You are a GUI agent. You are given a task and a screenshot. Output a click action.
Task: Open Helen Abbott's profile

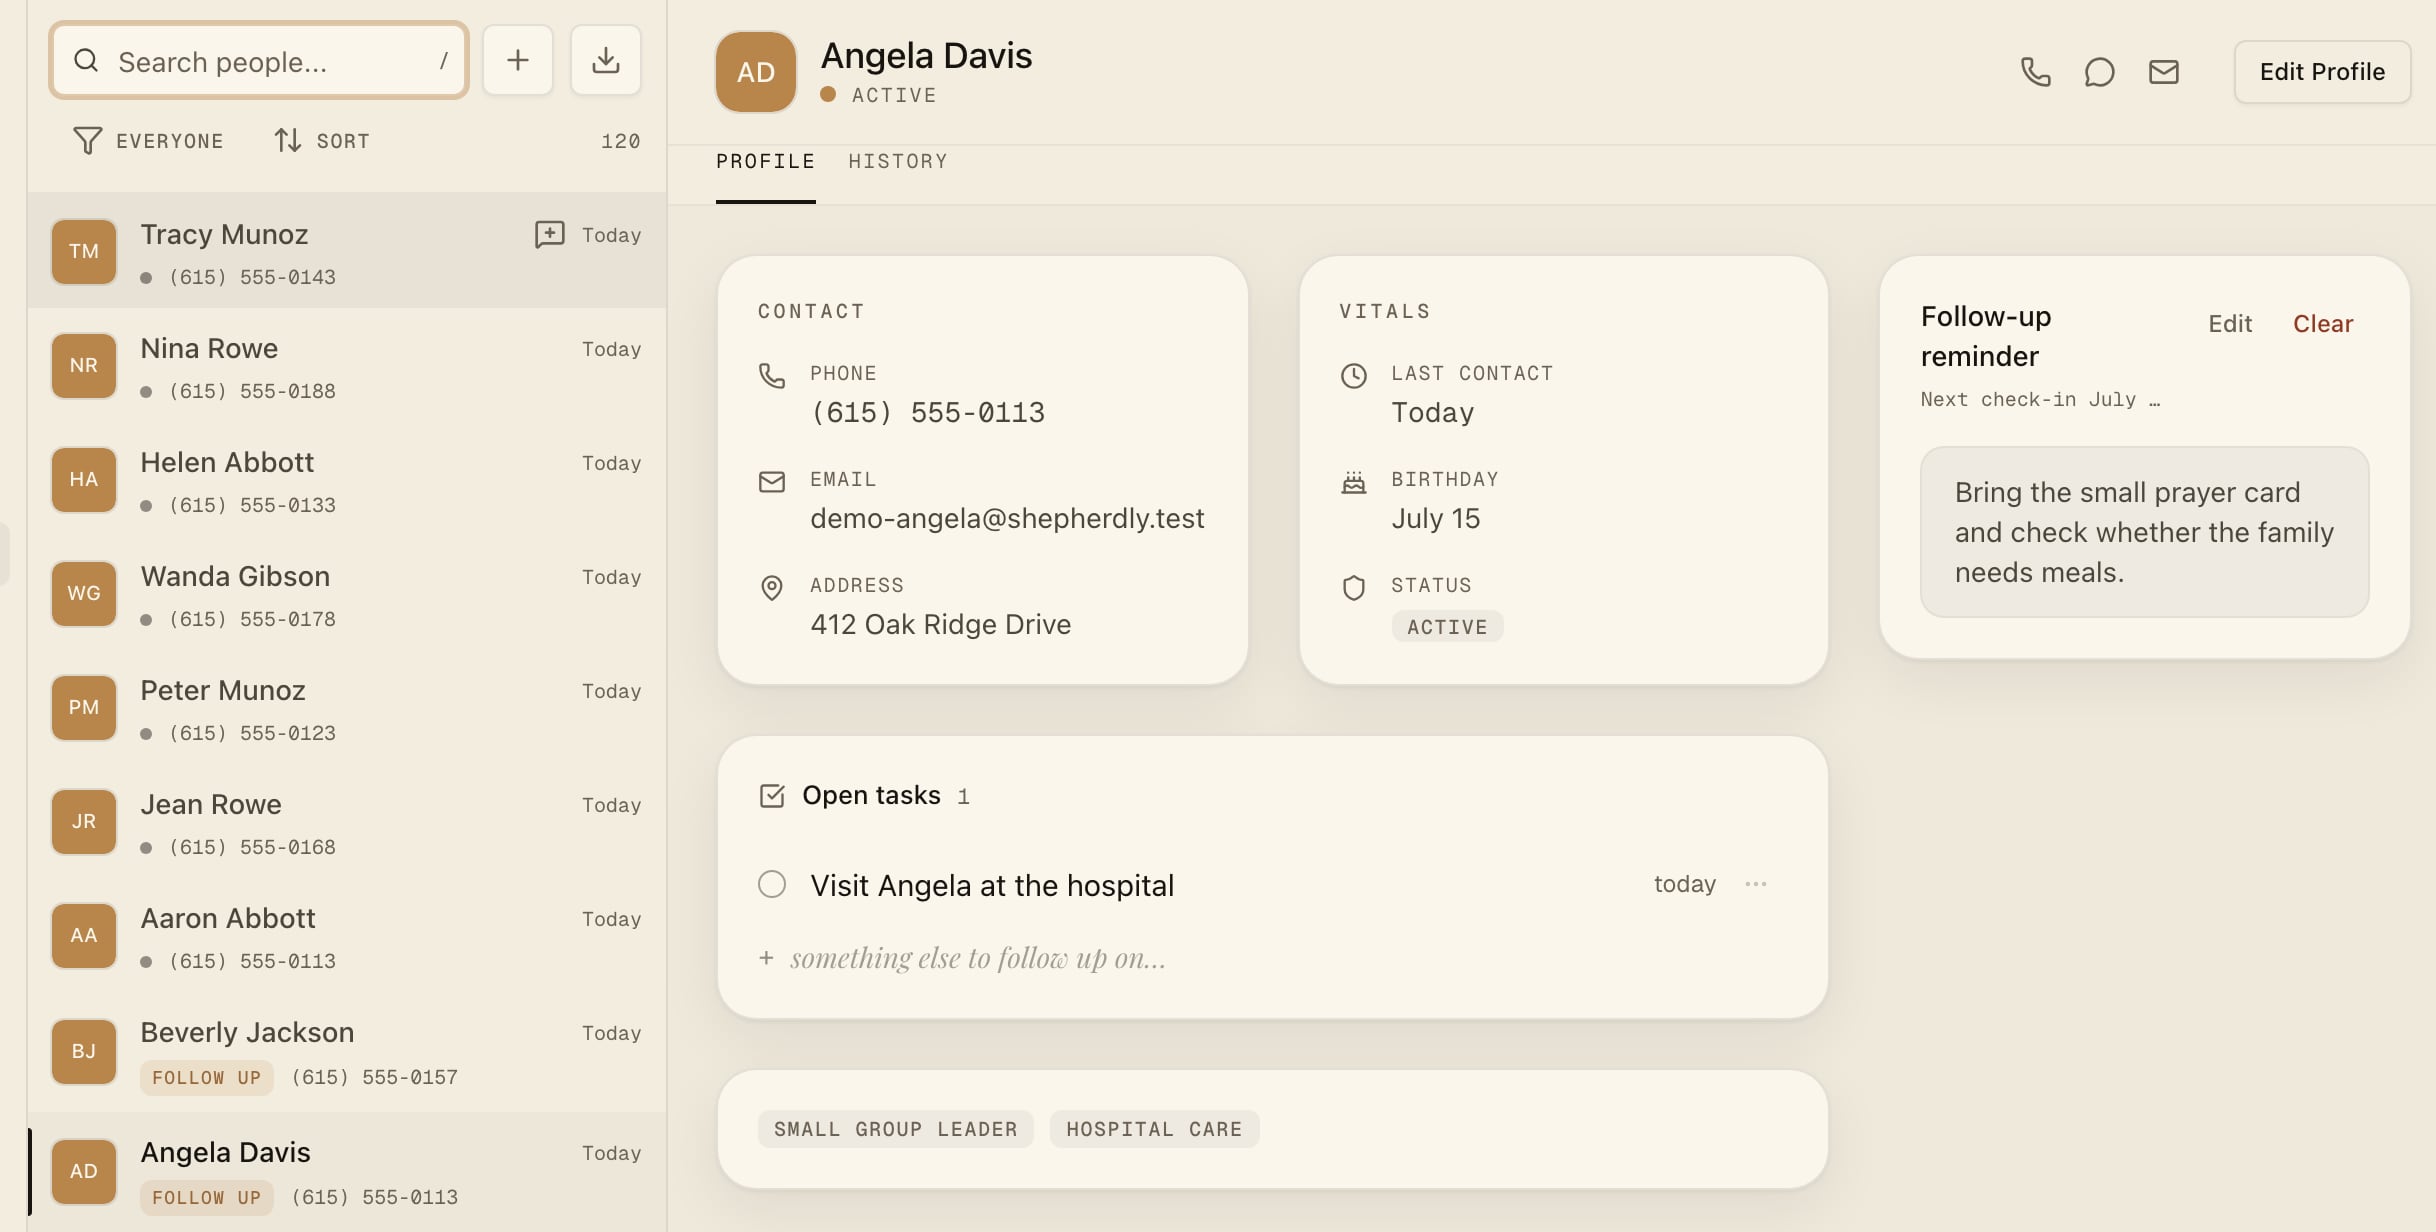(x=347, y=479)
